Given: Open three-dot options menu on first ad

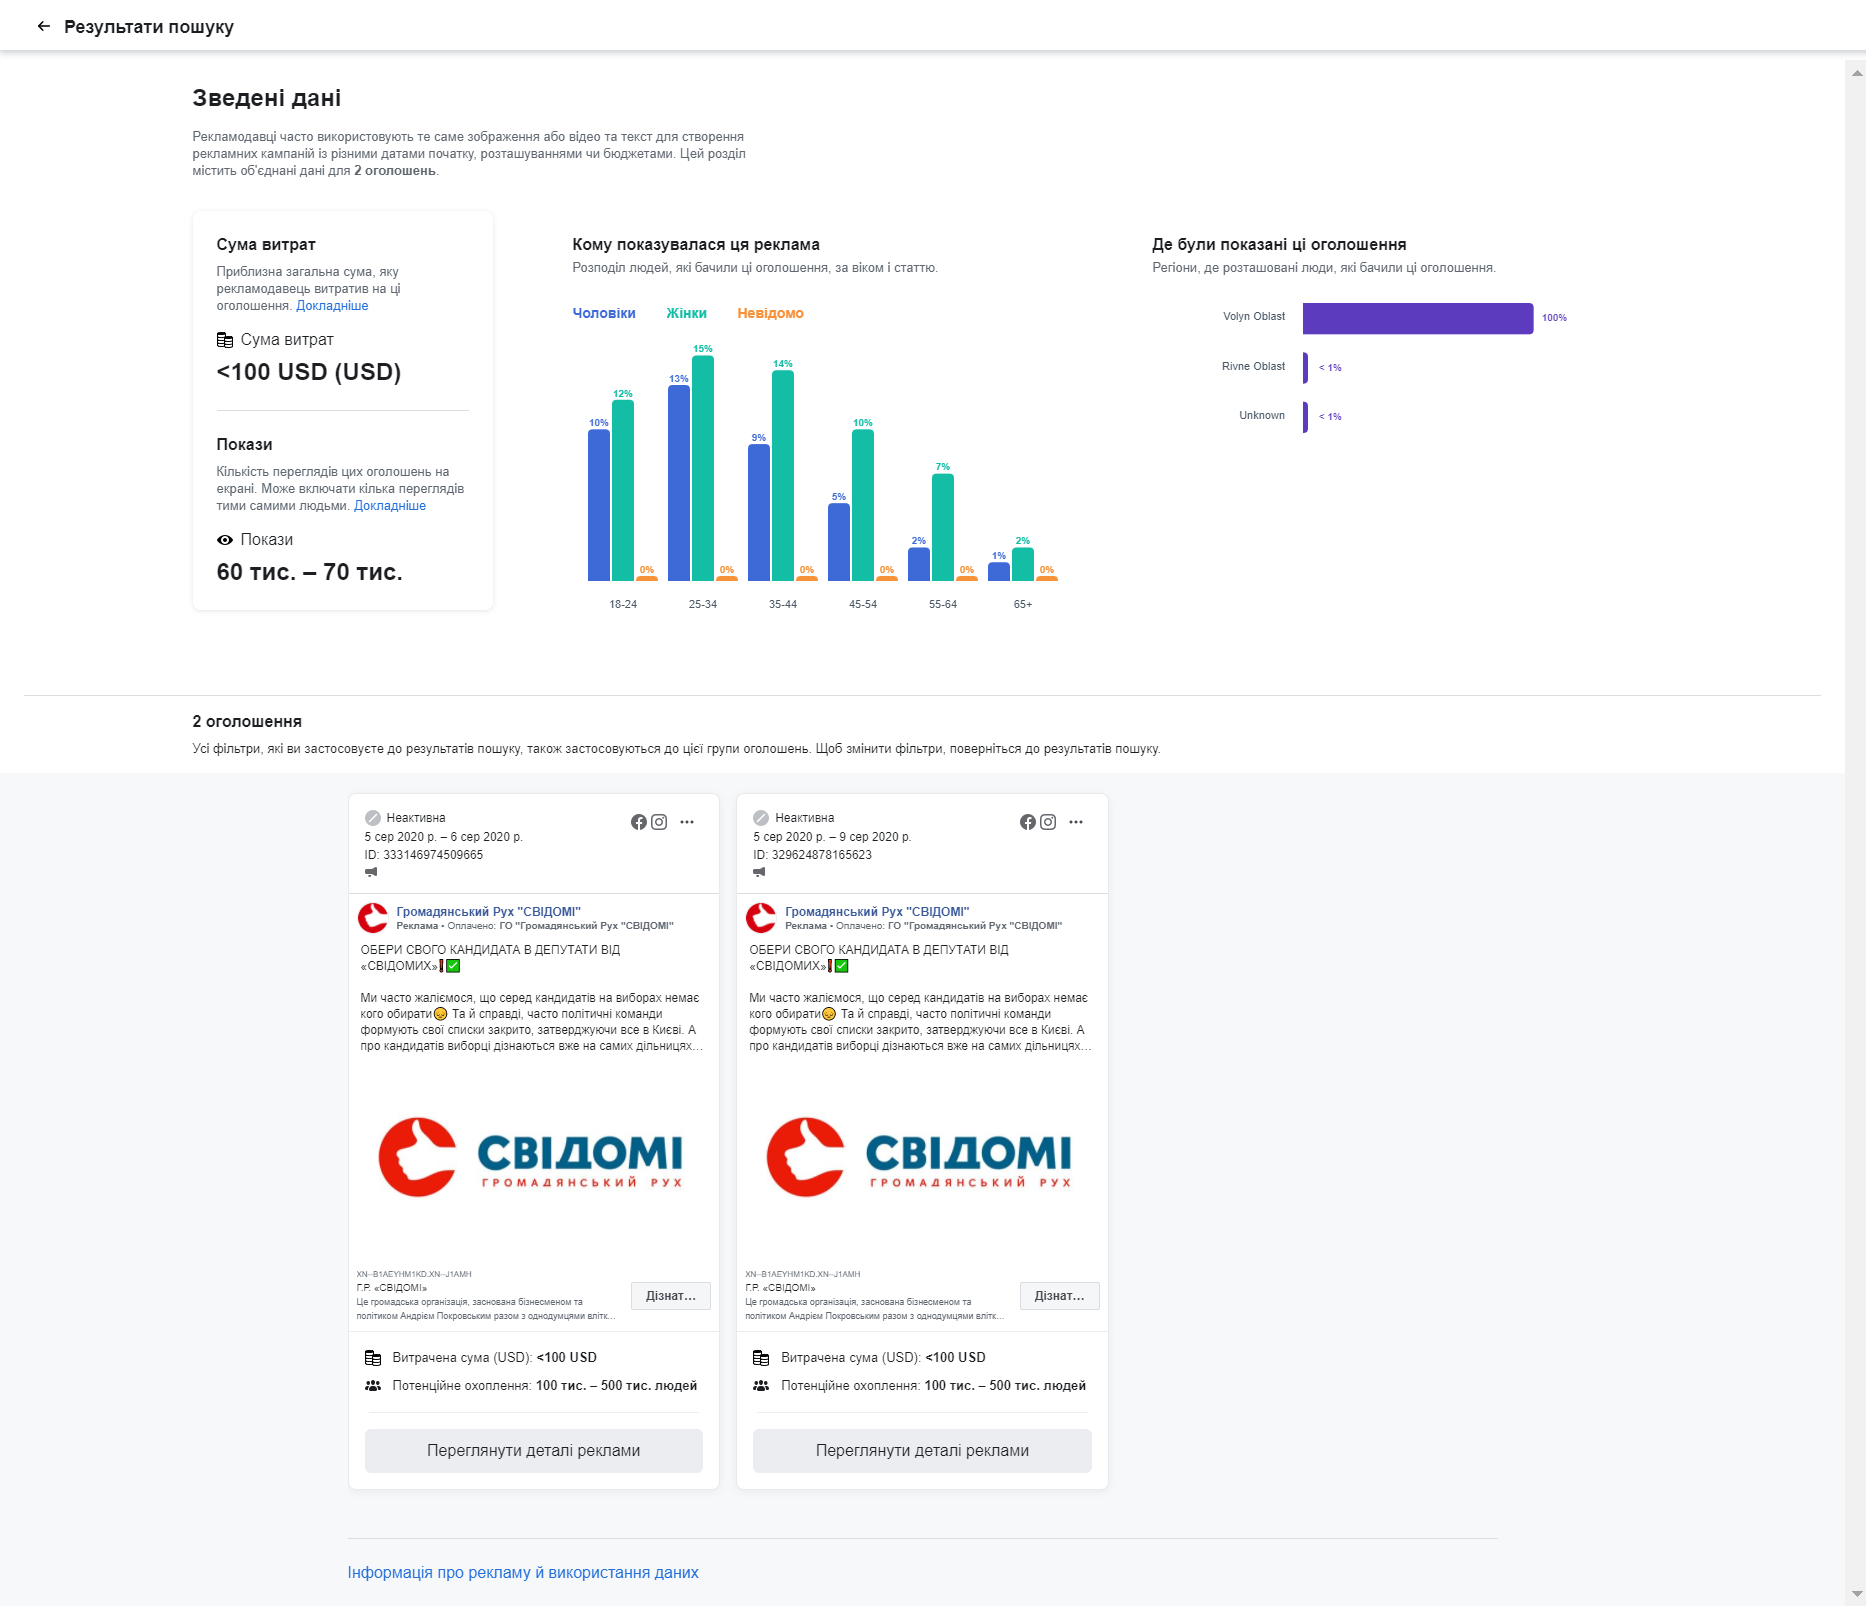Looking at the screenshot, I should tap(687, 822).
